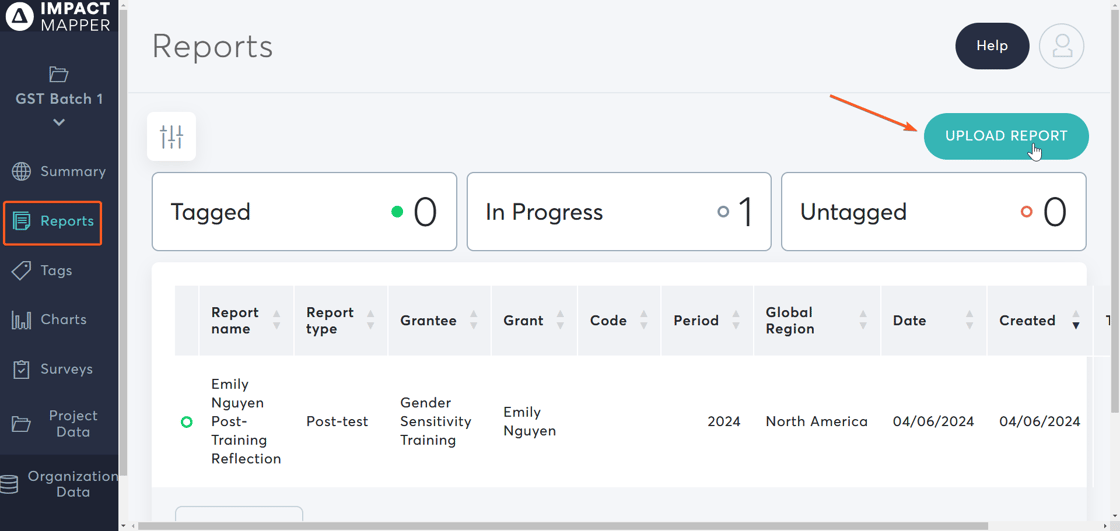The image size is (1120, 531).
Task: Click status circle for Emily Nguyen report
Action: [186, 422]
